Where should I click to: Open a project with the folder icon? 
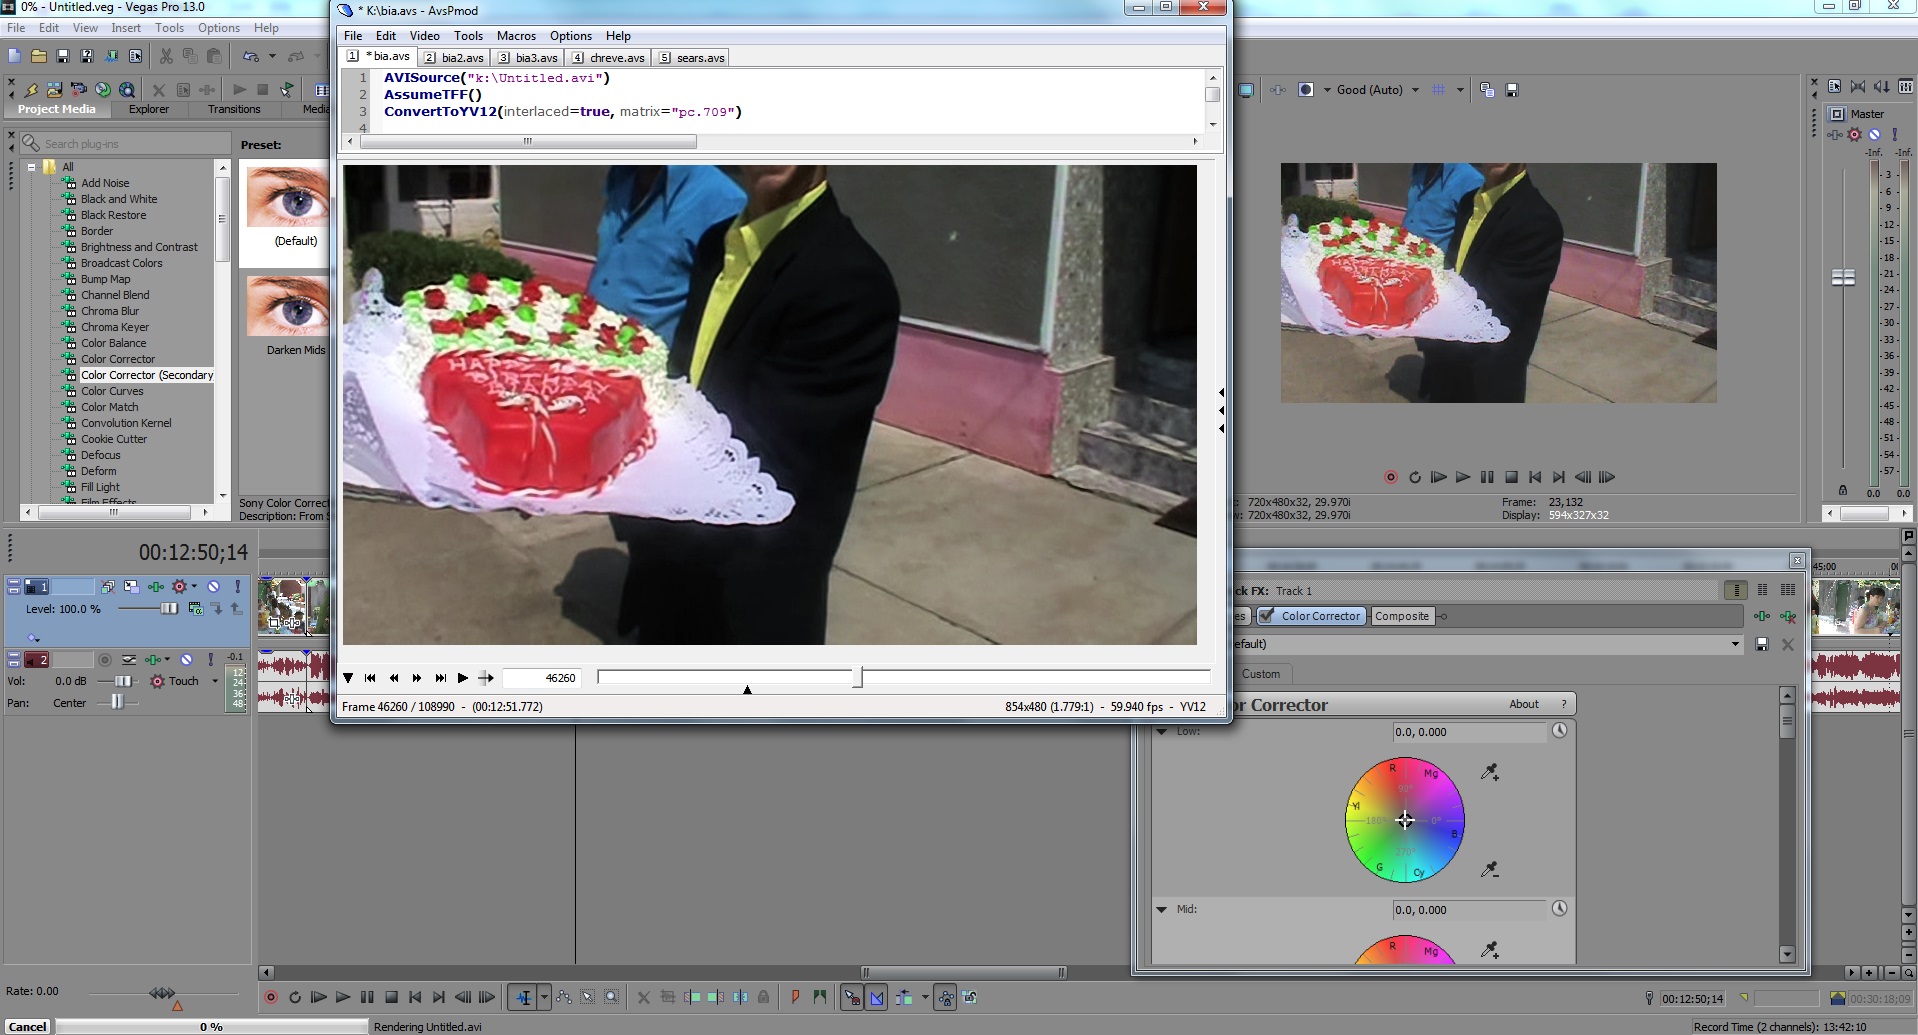point(38,56)
